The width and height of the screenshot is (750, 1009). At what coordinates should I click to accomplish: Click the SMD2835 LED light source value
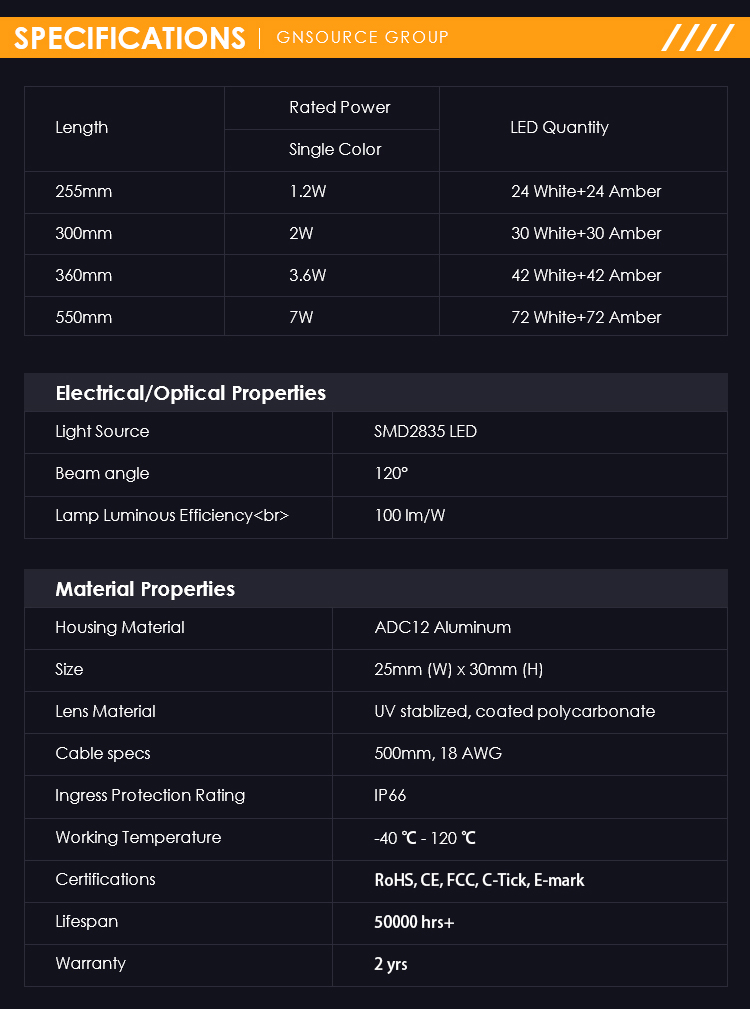tap(425, 431)
